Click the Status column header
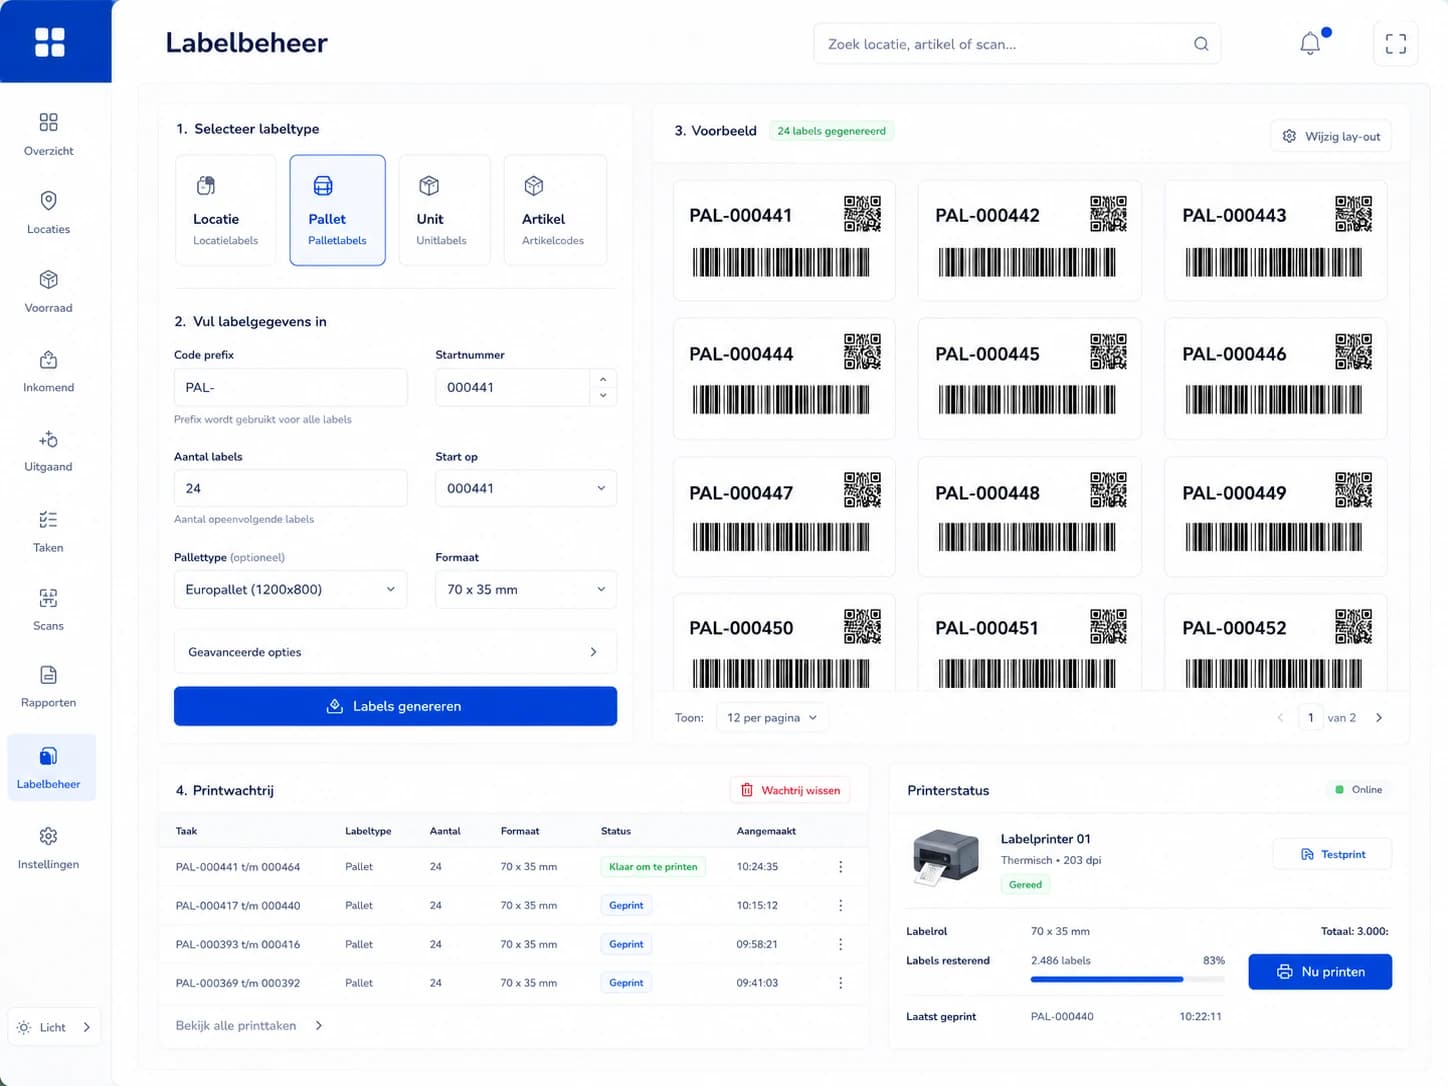The image size is (1448, 1086). pyautogui.click(x=616, y=831)
